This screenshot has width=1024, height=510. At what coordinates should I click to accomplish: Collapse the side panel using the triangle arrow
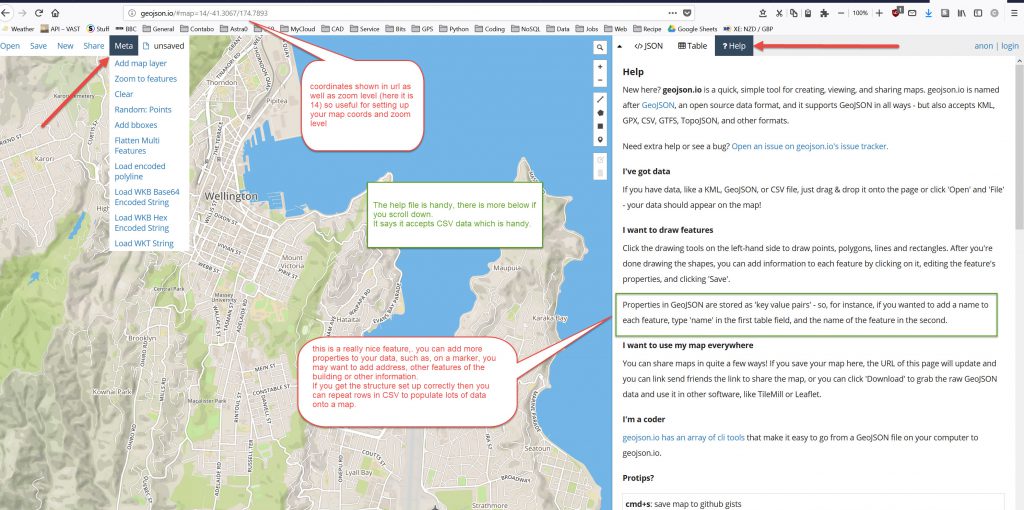[x=620, y=46]
